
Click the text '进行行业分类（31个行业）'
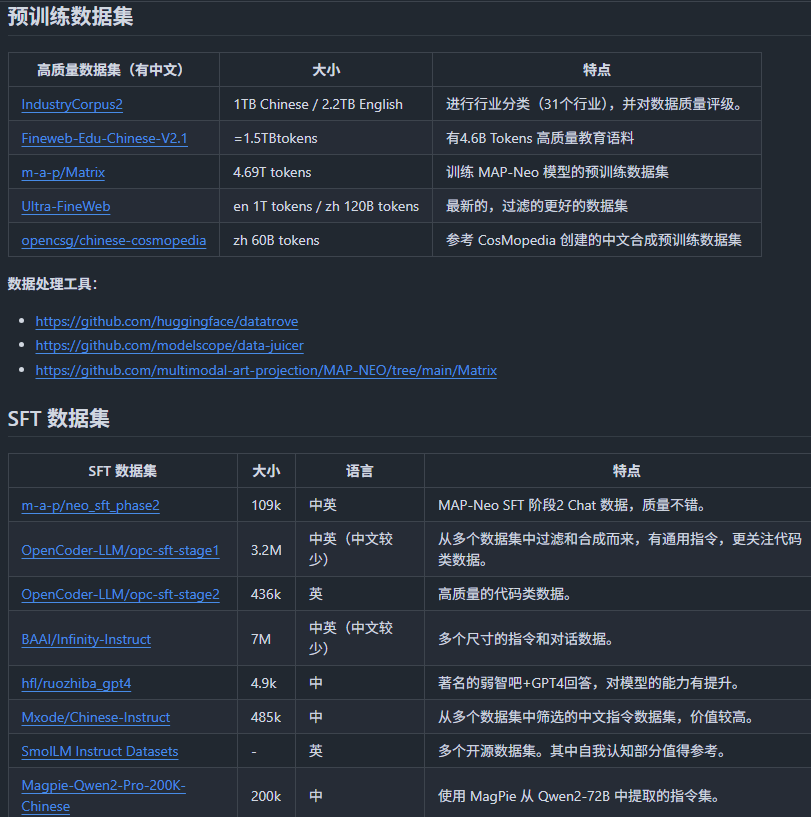point(527,104)
